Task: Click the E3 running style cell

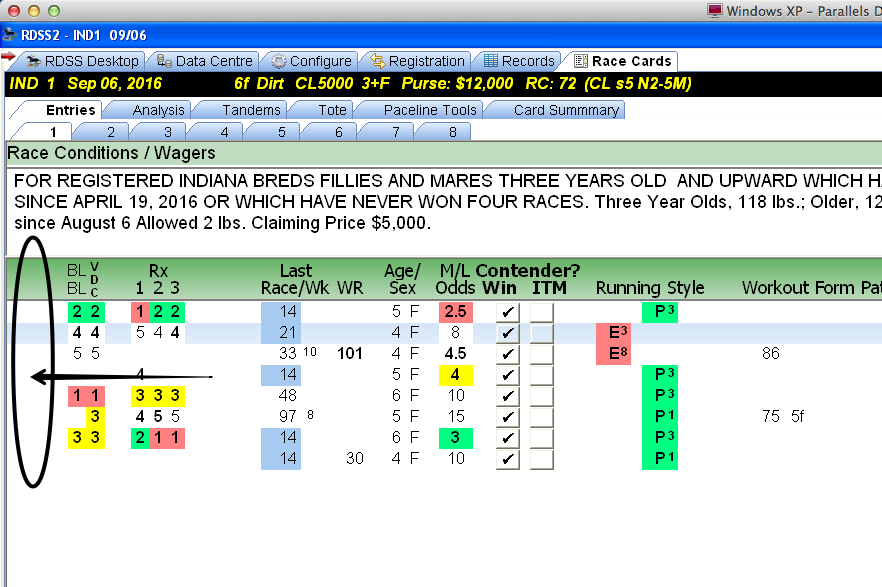Action: 613,333
